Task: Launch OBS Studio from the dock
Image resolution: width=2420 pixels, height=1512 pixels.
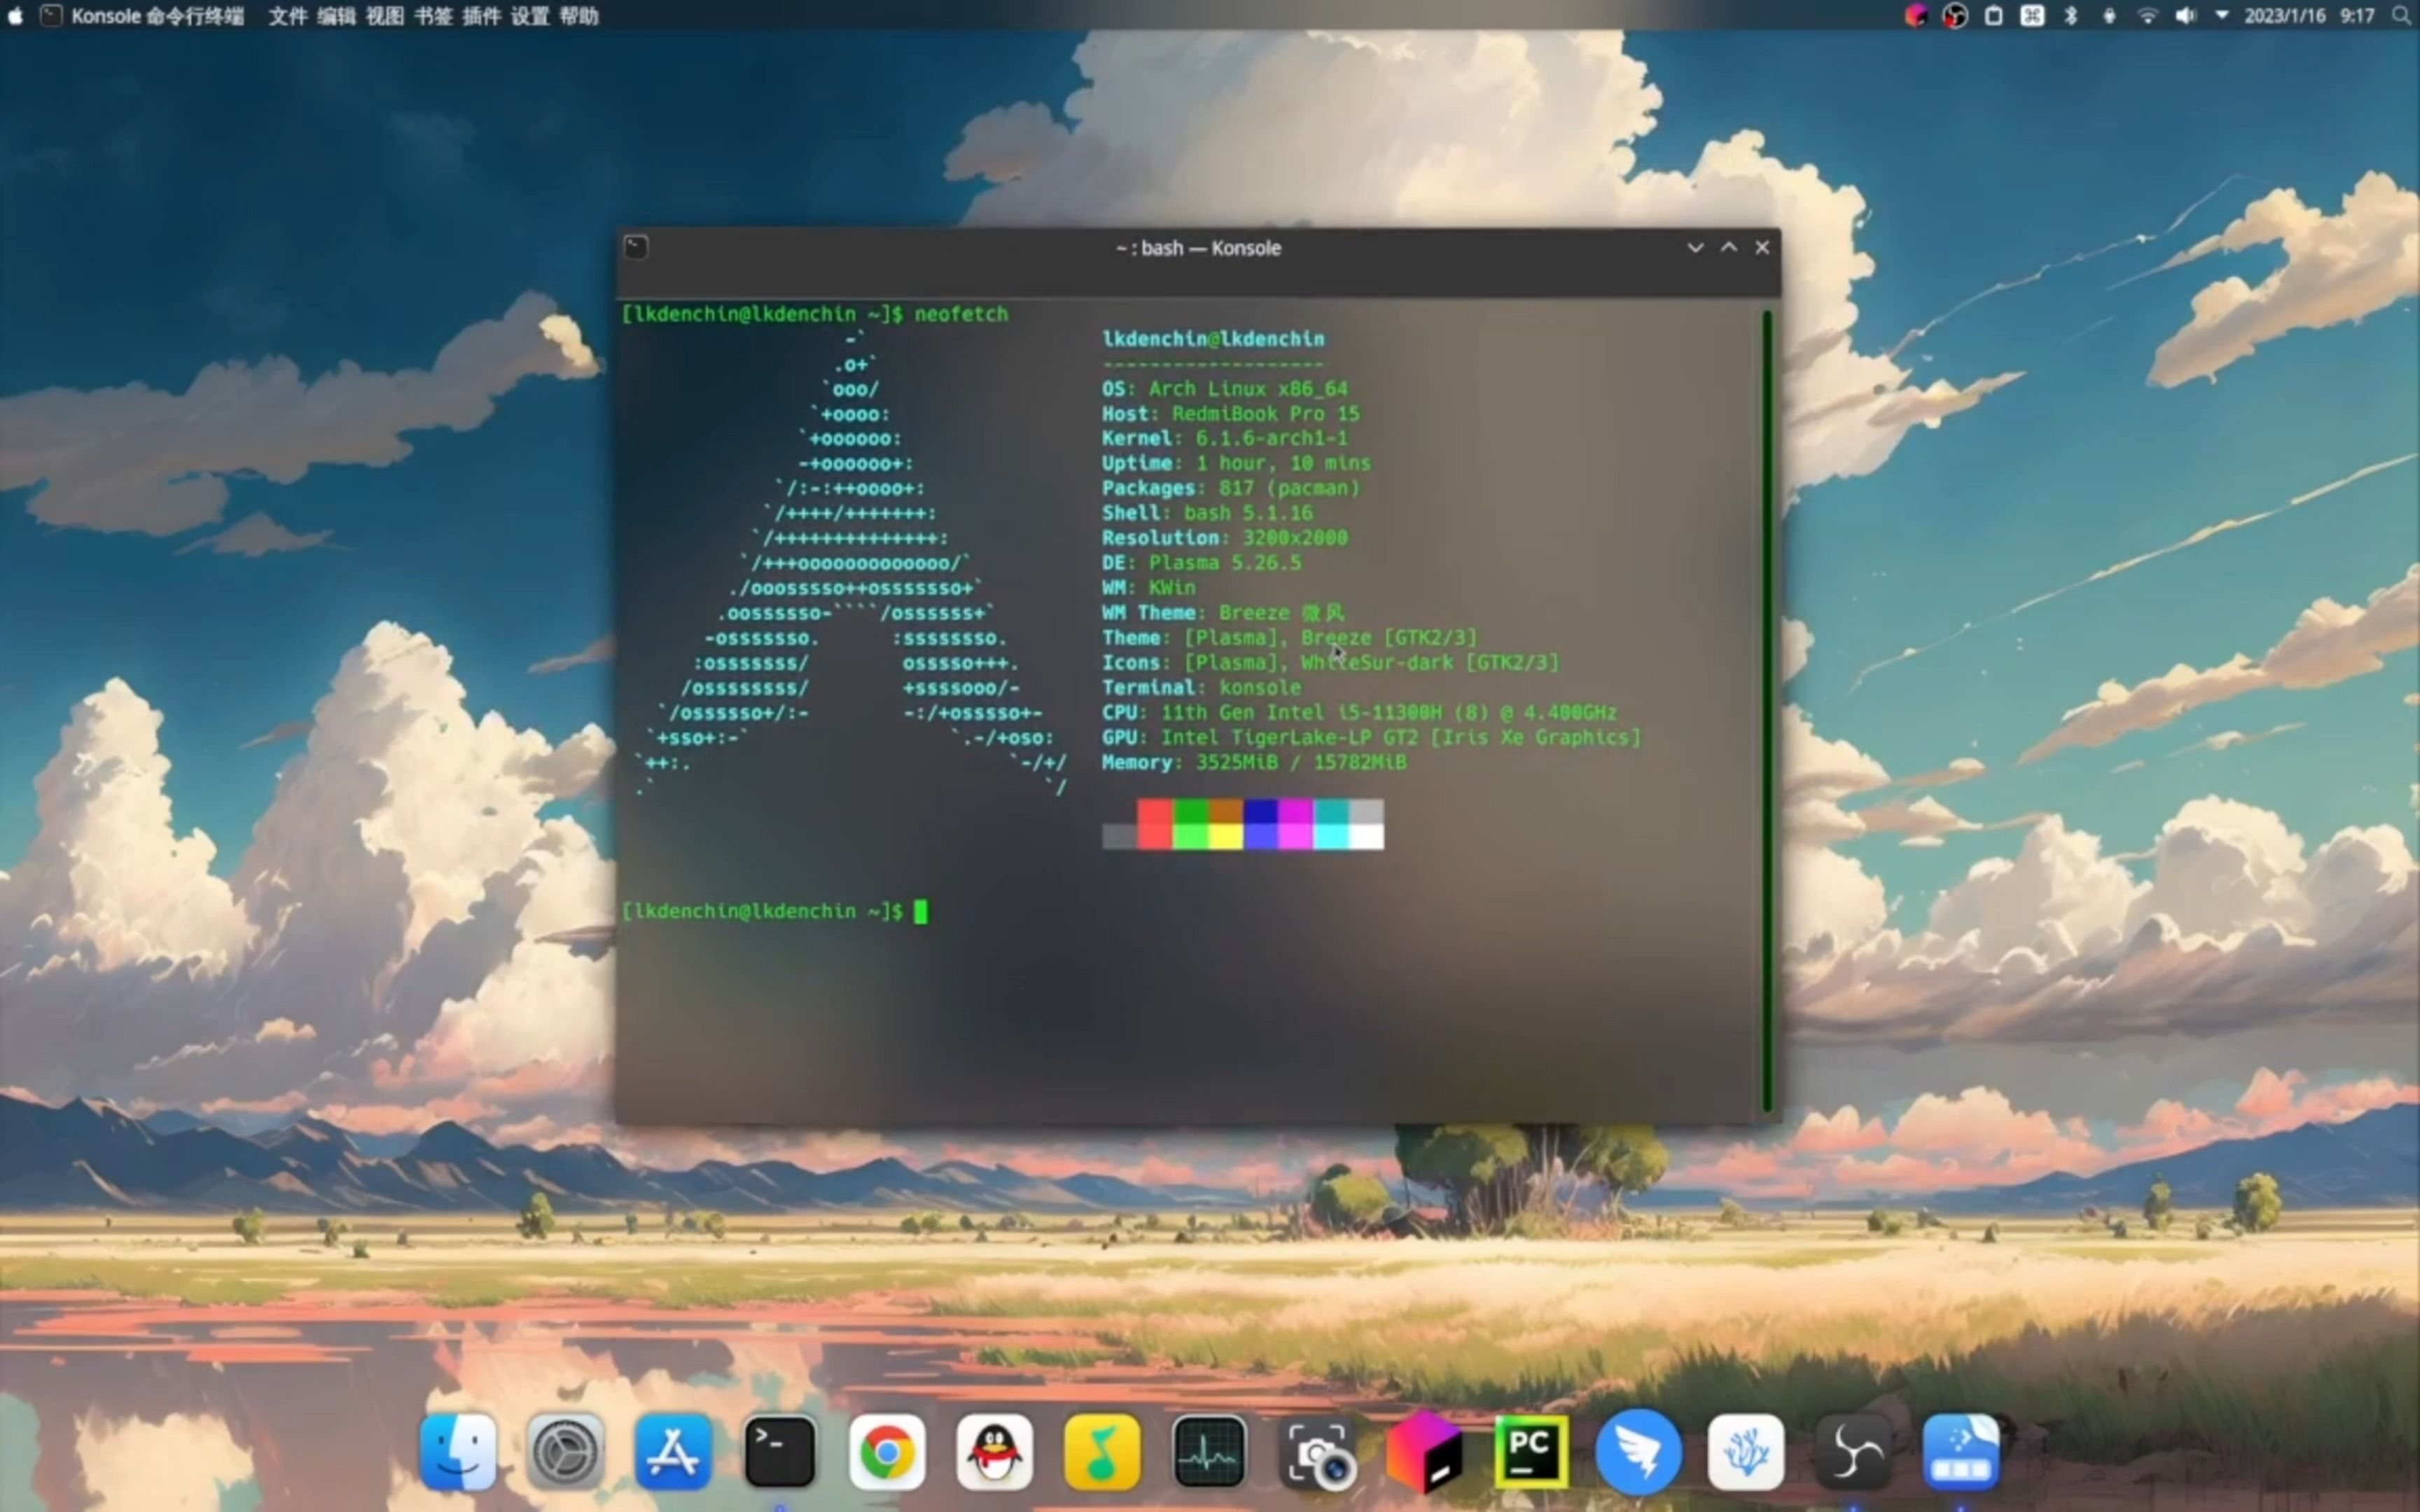Action: click(x=1853, y=1451)
